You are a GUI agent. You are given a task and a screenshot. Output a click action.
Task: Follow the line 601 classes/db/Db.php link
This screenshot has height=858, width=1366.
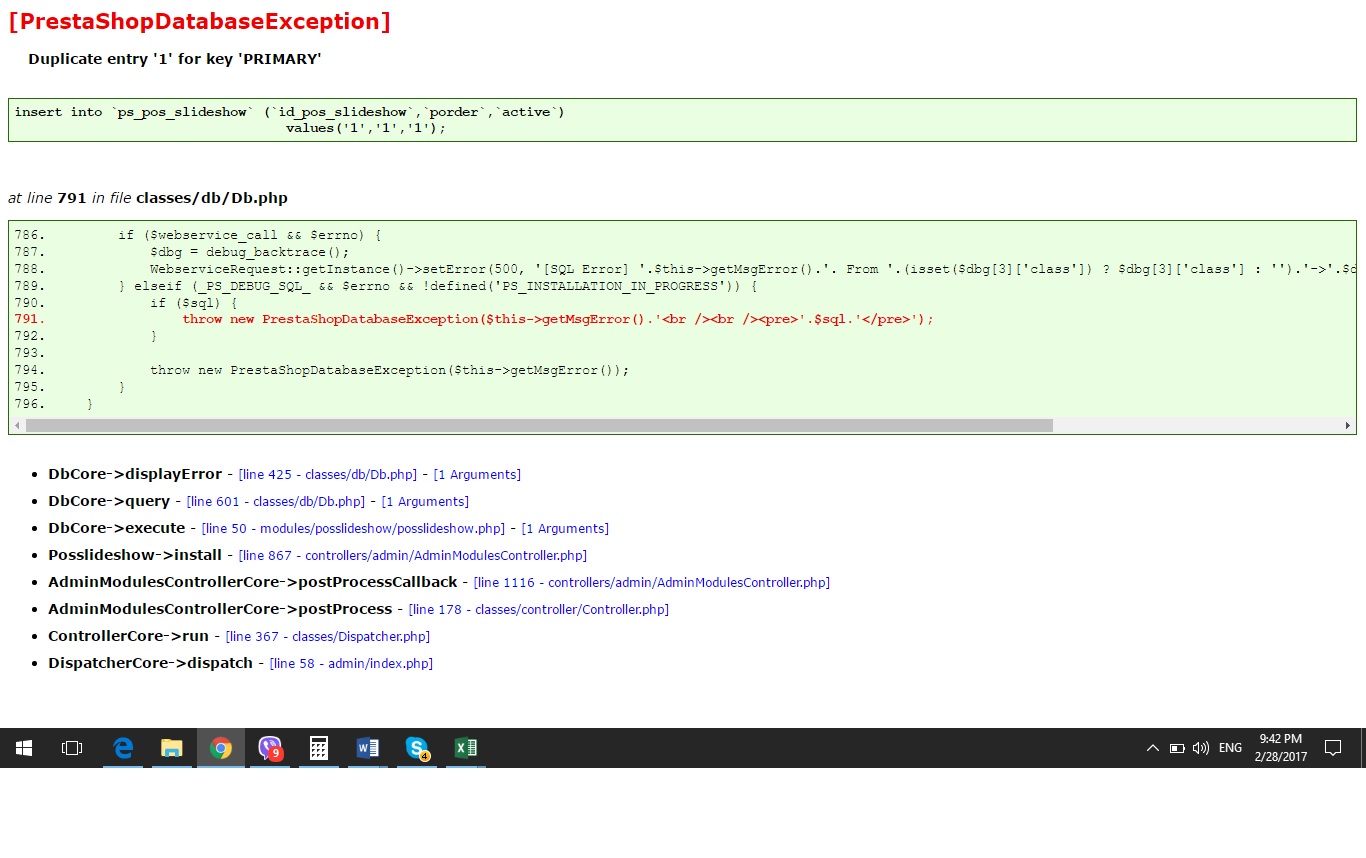(276, 502)
